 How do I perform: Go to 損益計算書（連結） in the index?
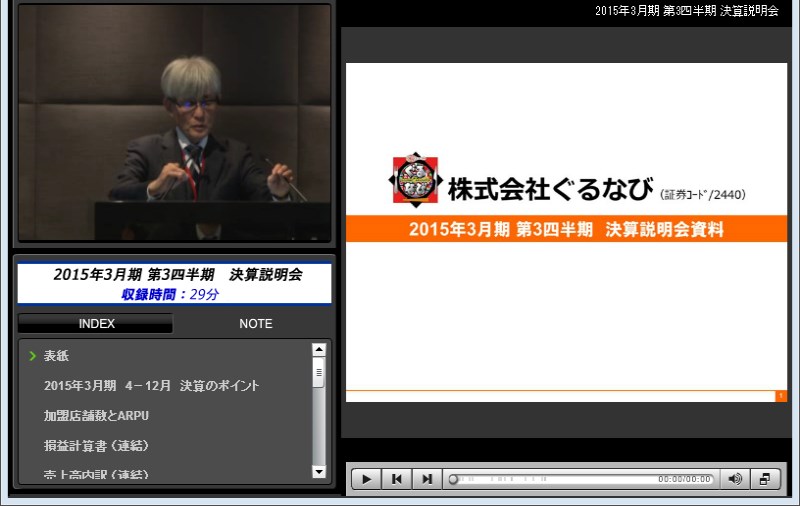96,446
